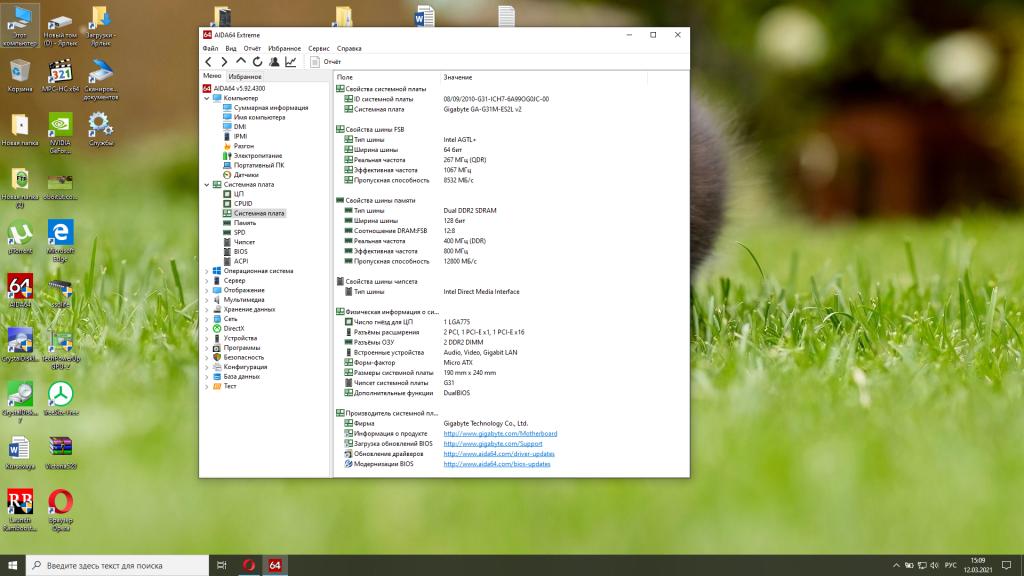Screen dimensions: 1024x576
Task: Open the gigabyte.com/Motherboard link
Action: point(500,434)
